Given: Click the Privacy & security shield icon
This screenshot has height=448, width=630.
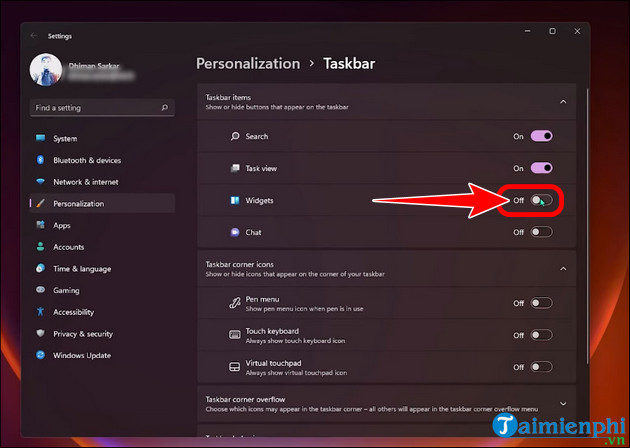Looking at the screenshot, I should click(40, 333).
